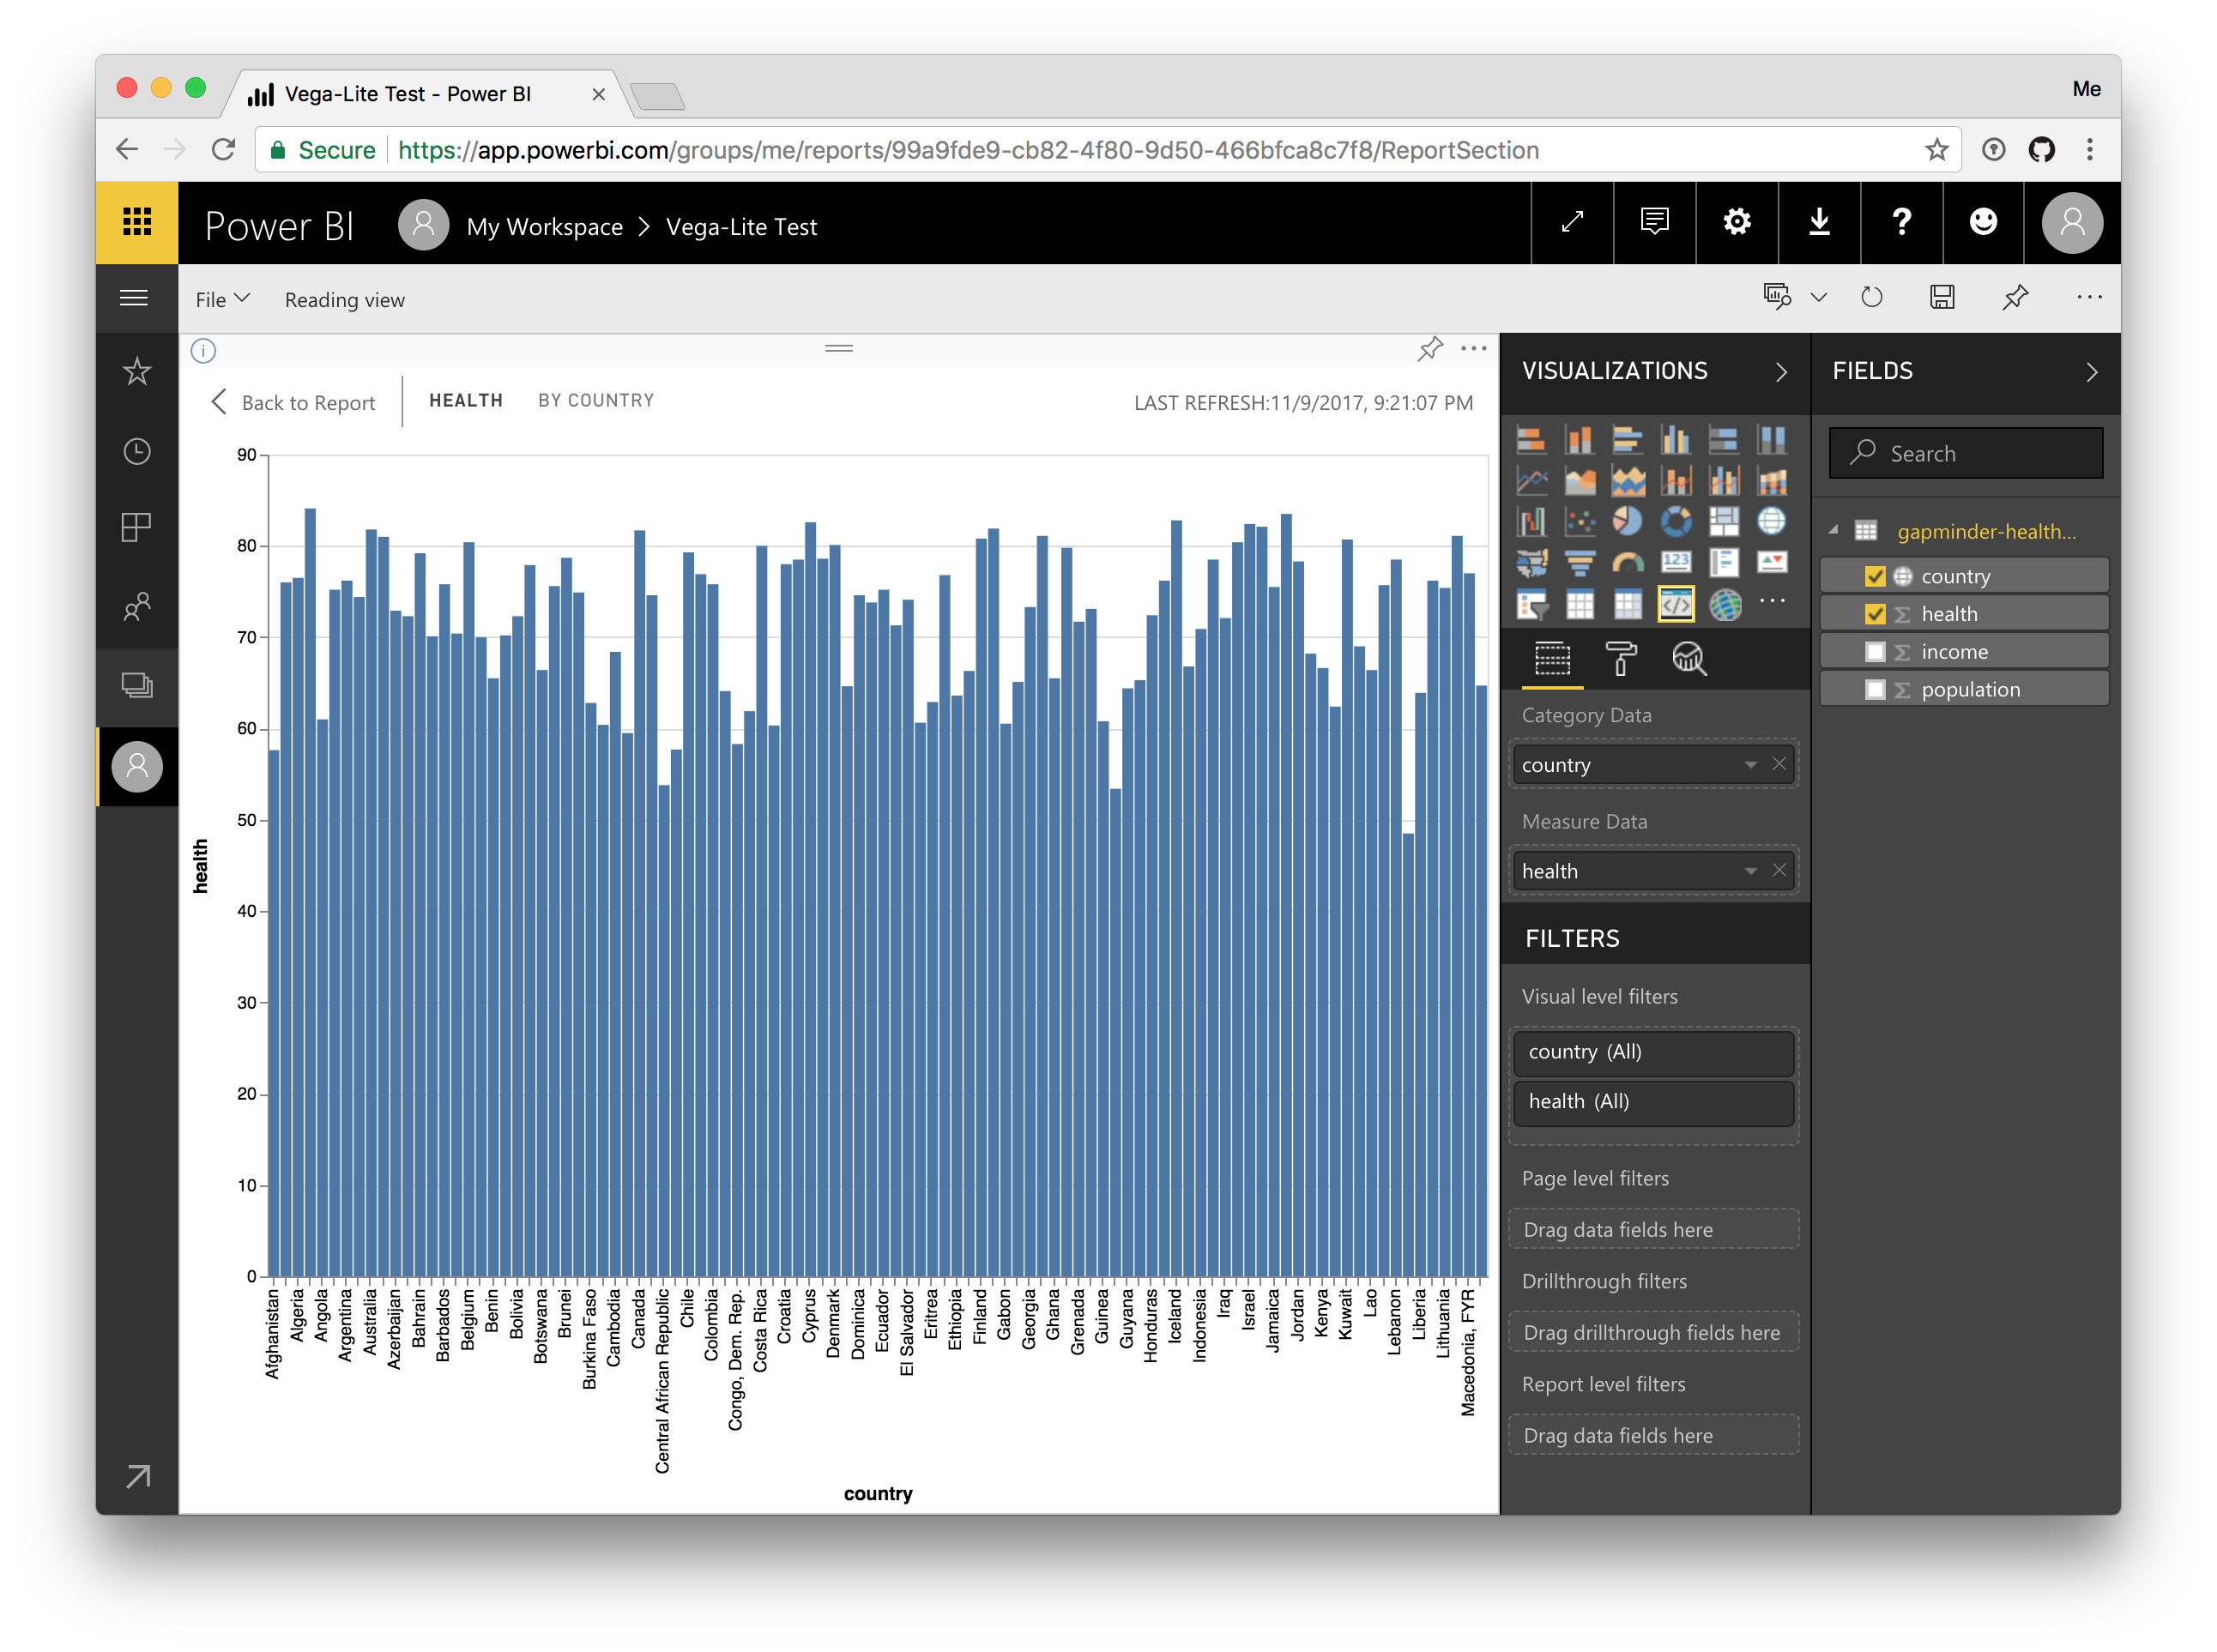This screenshot has height=1652, width=2217.
Task: Select the slicer visualization icon
Action: click(1531, 605)
